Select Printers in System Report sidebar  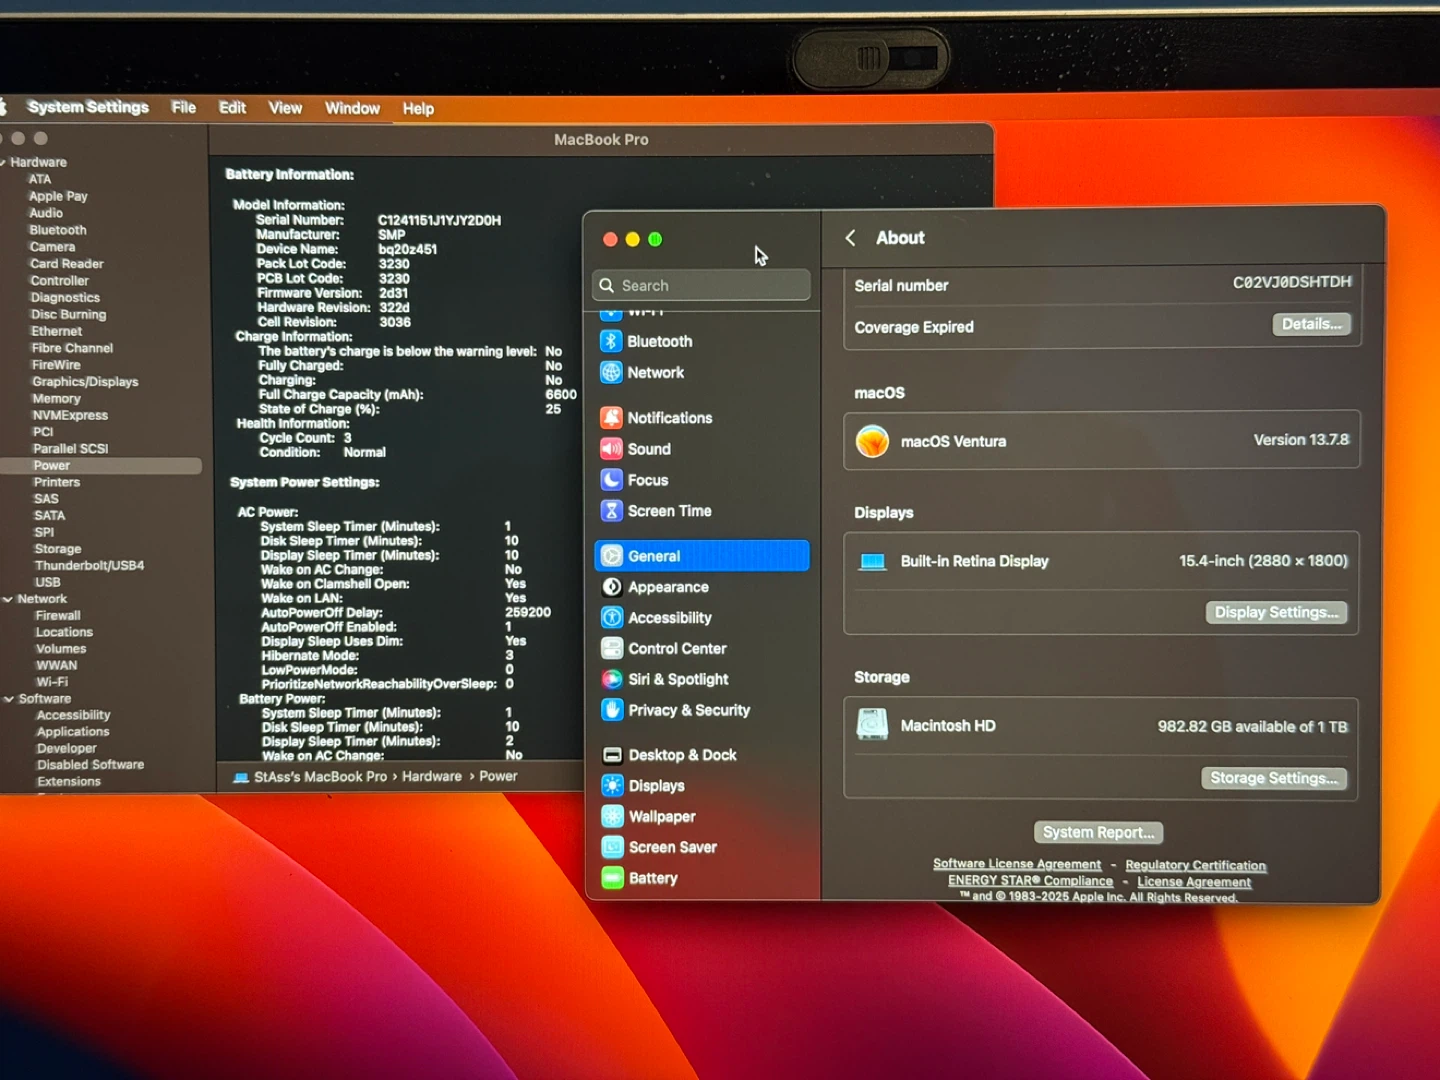click(x=57, y=482)
